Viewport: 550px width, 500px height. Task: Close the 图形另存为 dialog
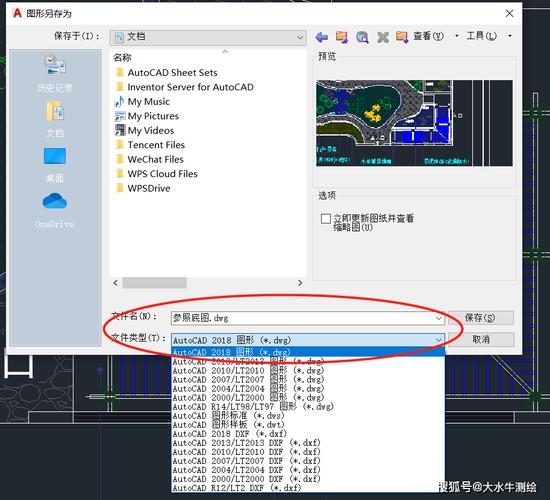[509, 13]
